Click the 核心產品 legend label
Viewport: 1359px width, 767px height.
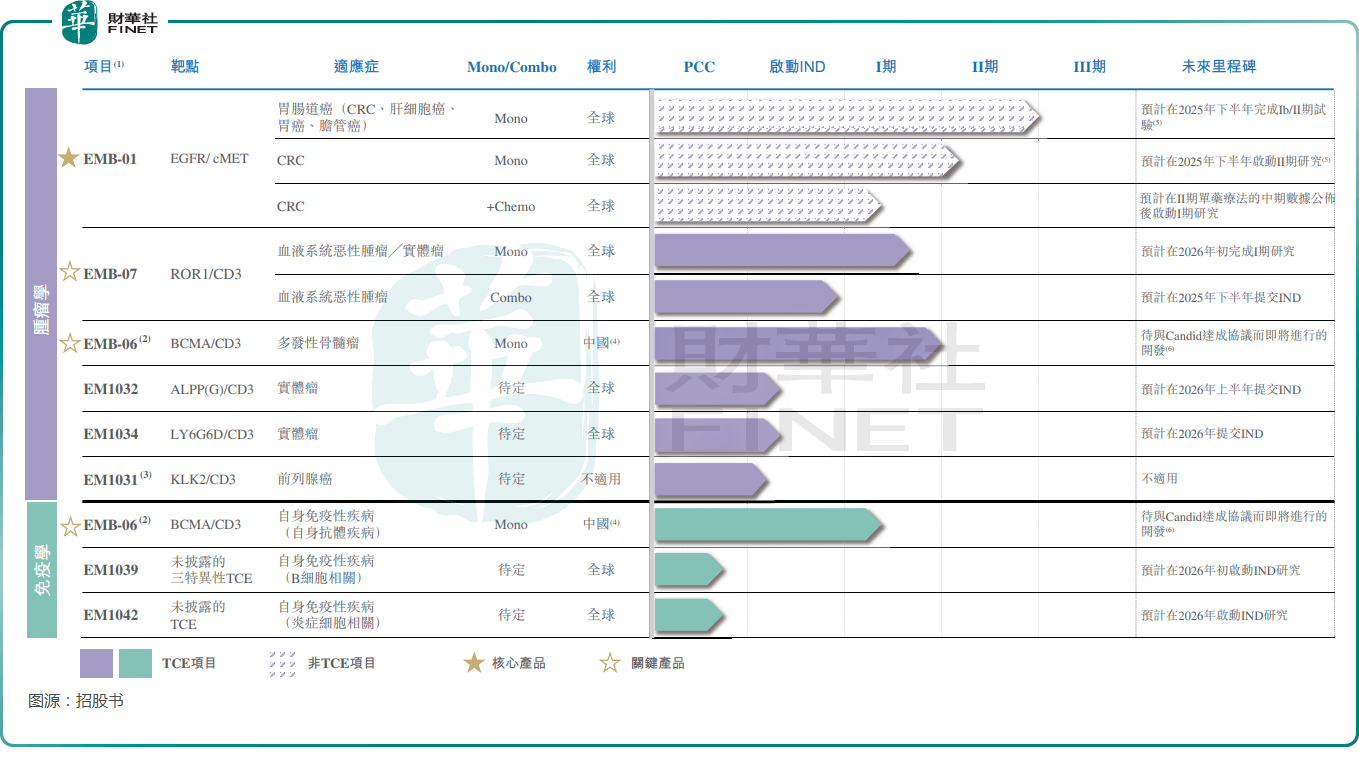(519, 663)
